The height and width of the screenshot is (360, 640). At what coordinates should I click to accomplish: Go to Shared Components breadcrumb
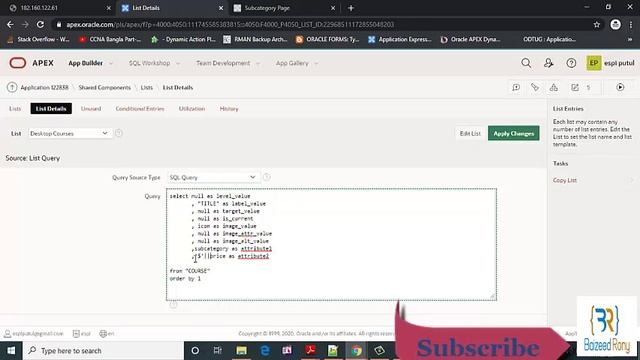click(104, 87)
